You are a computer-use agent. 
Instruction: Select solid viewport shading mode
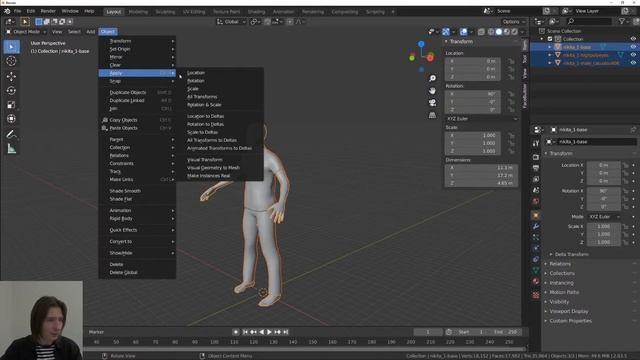pyautogui.click(x=499, y=32)
